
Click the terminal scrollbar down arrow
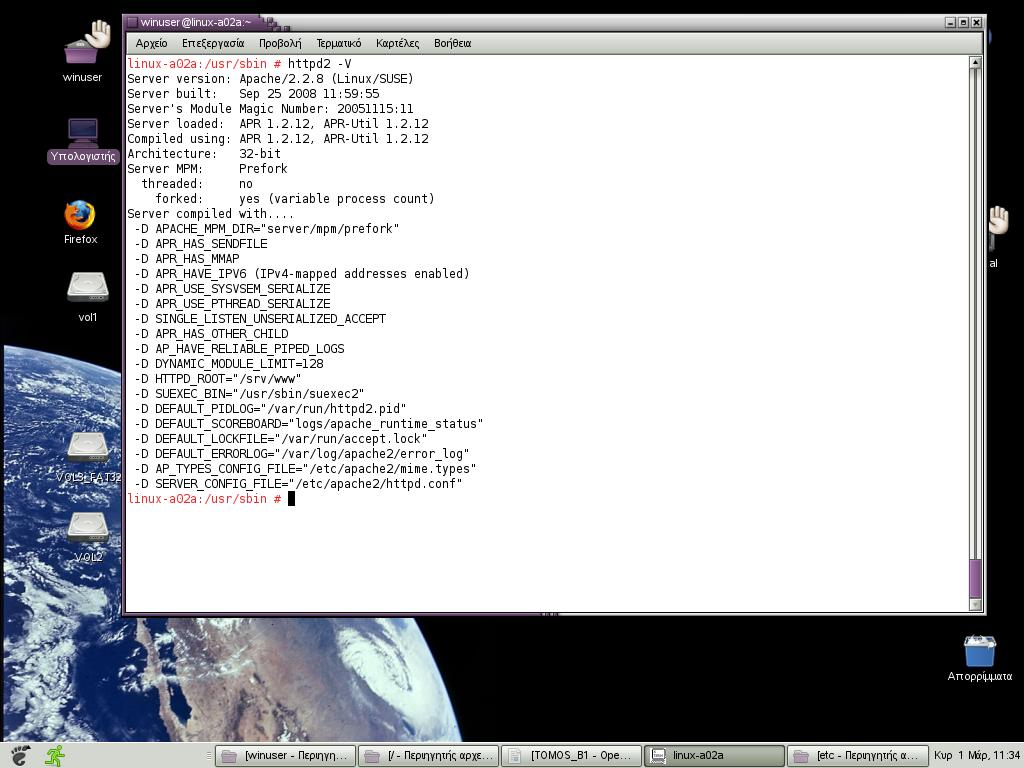975,605
